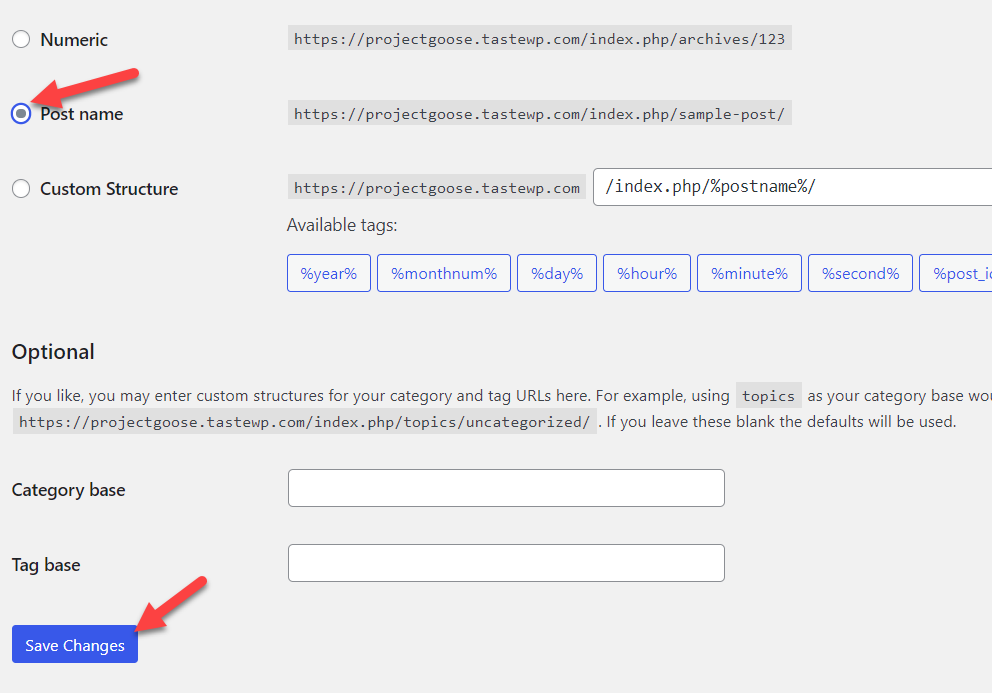Click the Tag base label
The image size is (992, 693).
tap(46, 565)
